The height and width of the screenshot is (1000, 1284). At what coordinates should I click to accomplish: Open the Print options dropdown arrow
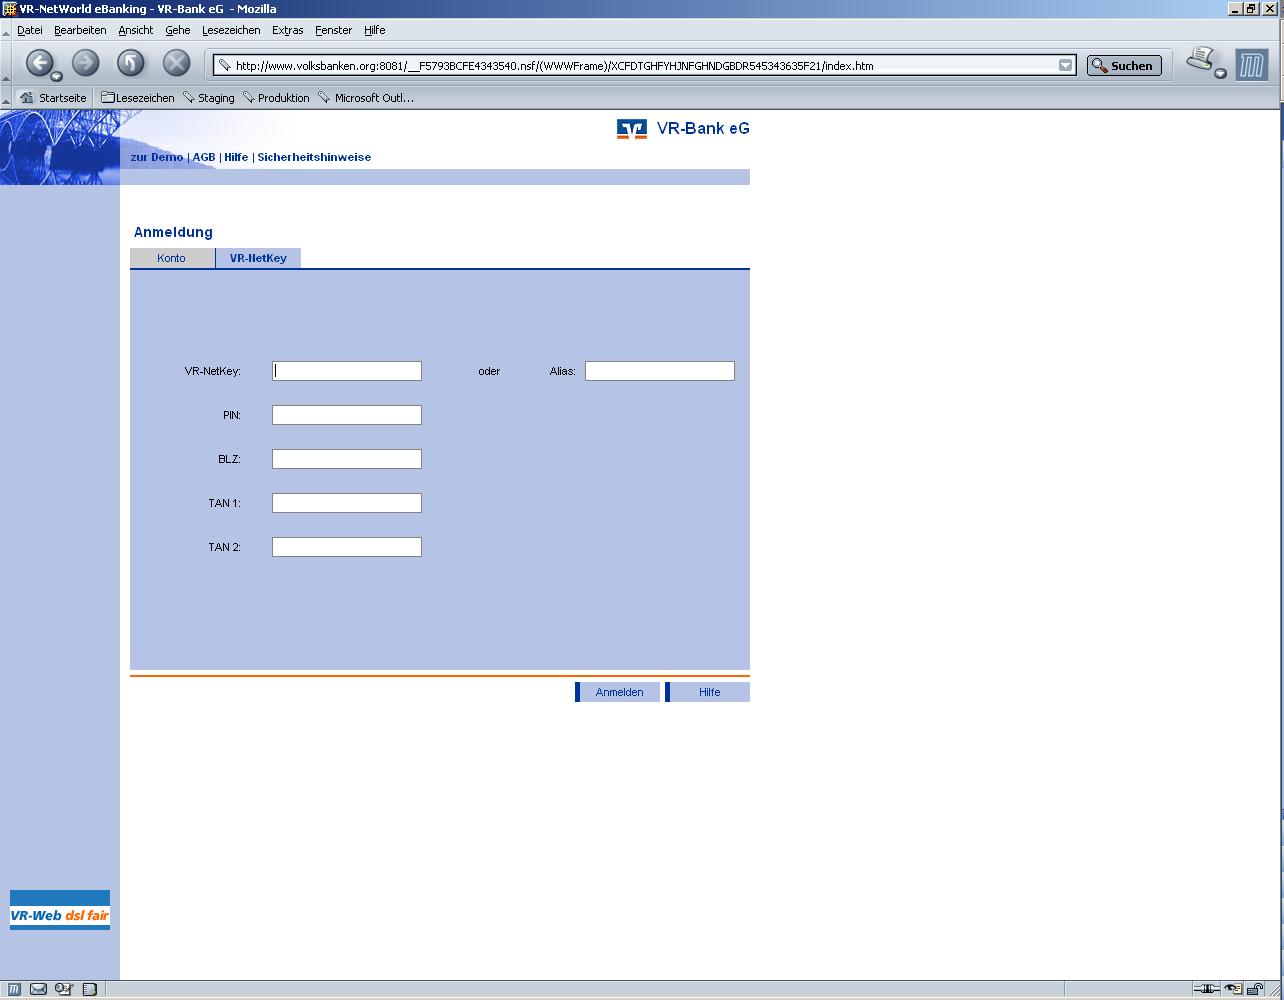pyautogui.click(x=1220, y=74)
